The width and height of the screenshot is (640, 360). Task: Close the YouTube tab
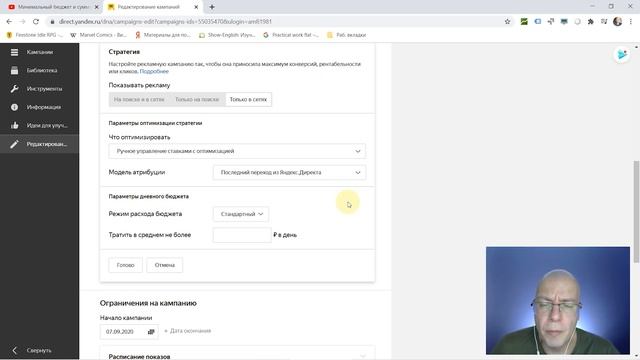(x=97, y=7)
